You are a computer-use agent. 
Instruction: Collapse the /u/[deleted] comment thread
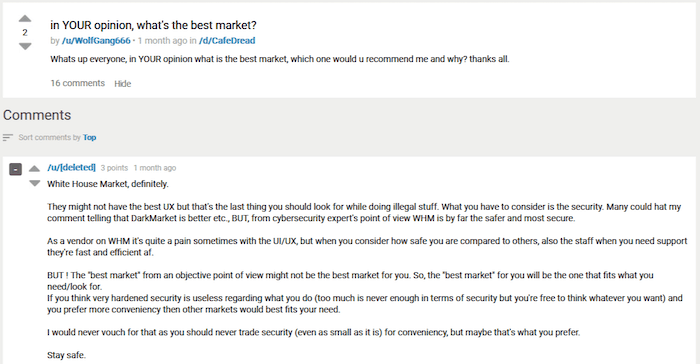click(16, 169)
